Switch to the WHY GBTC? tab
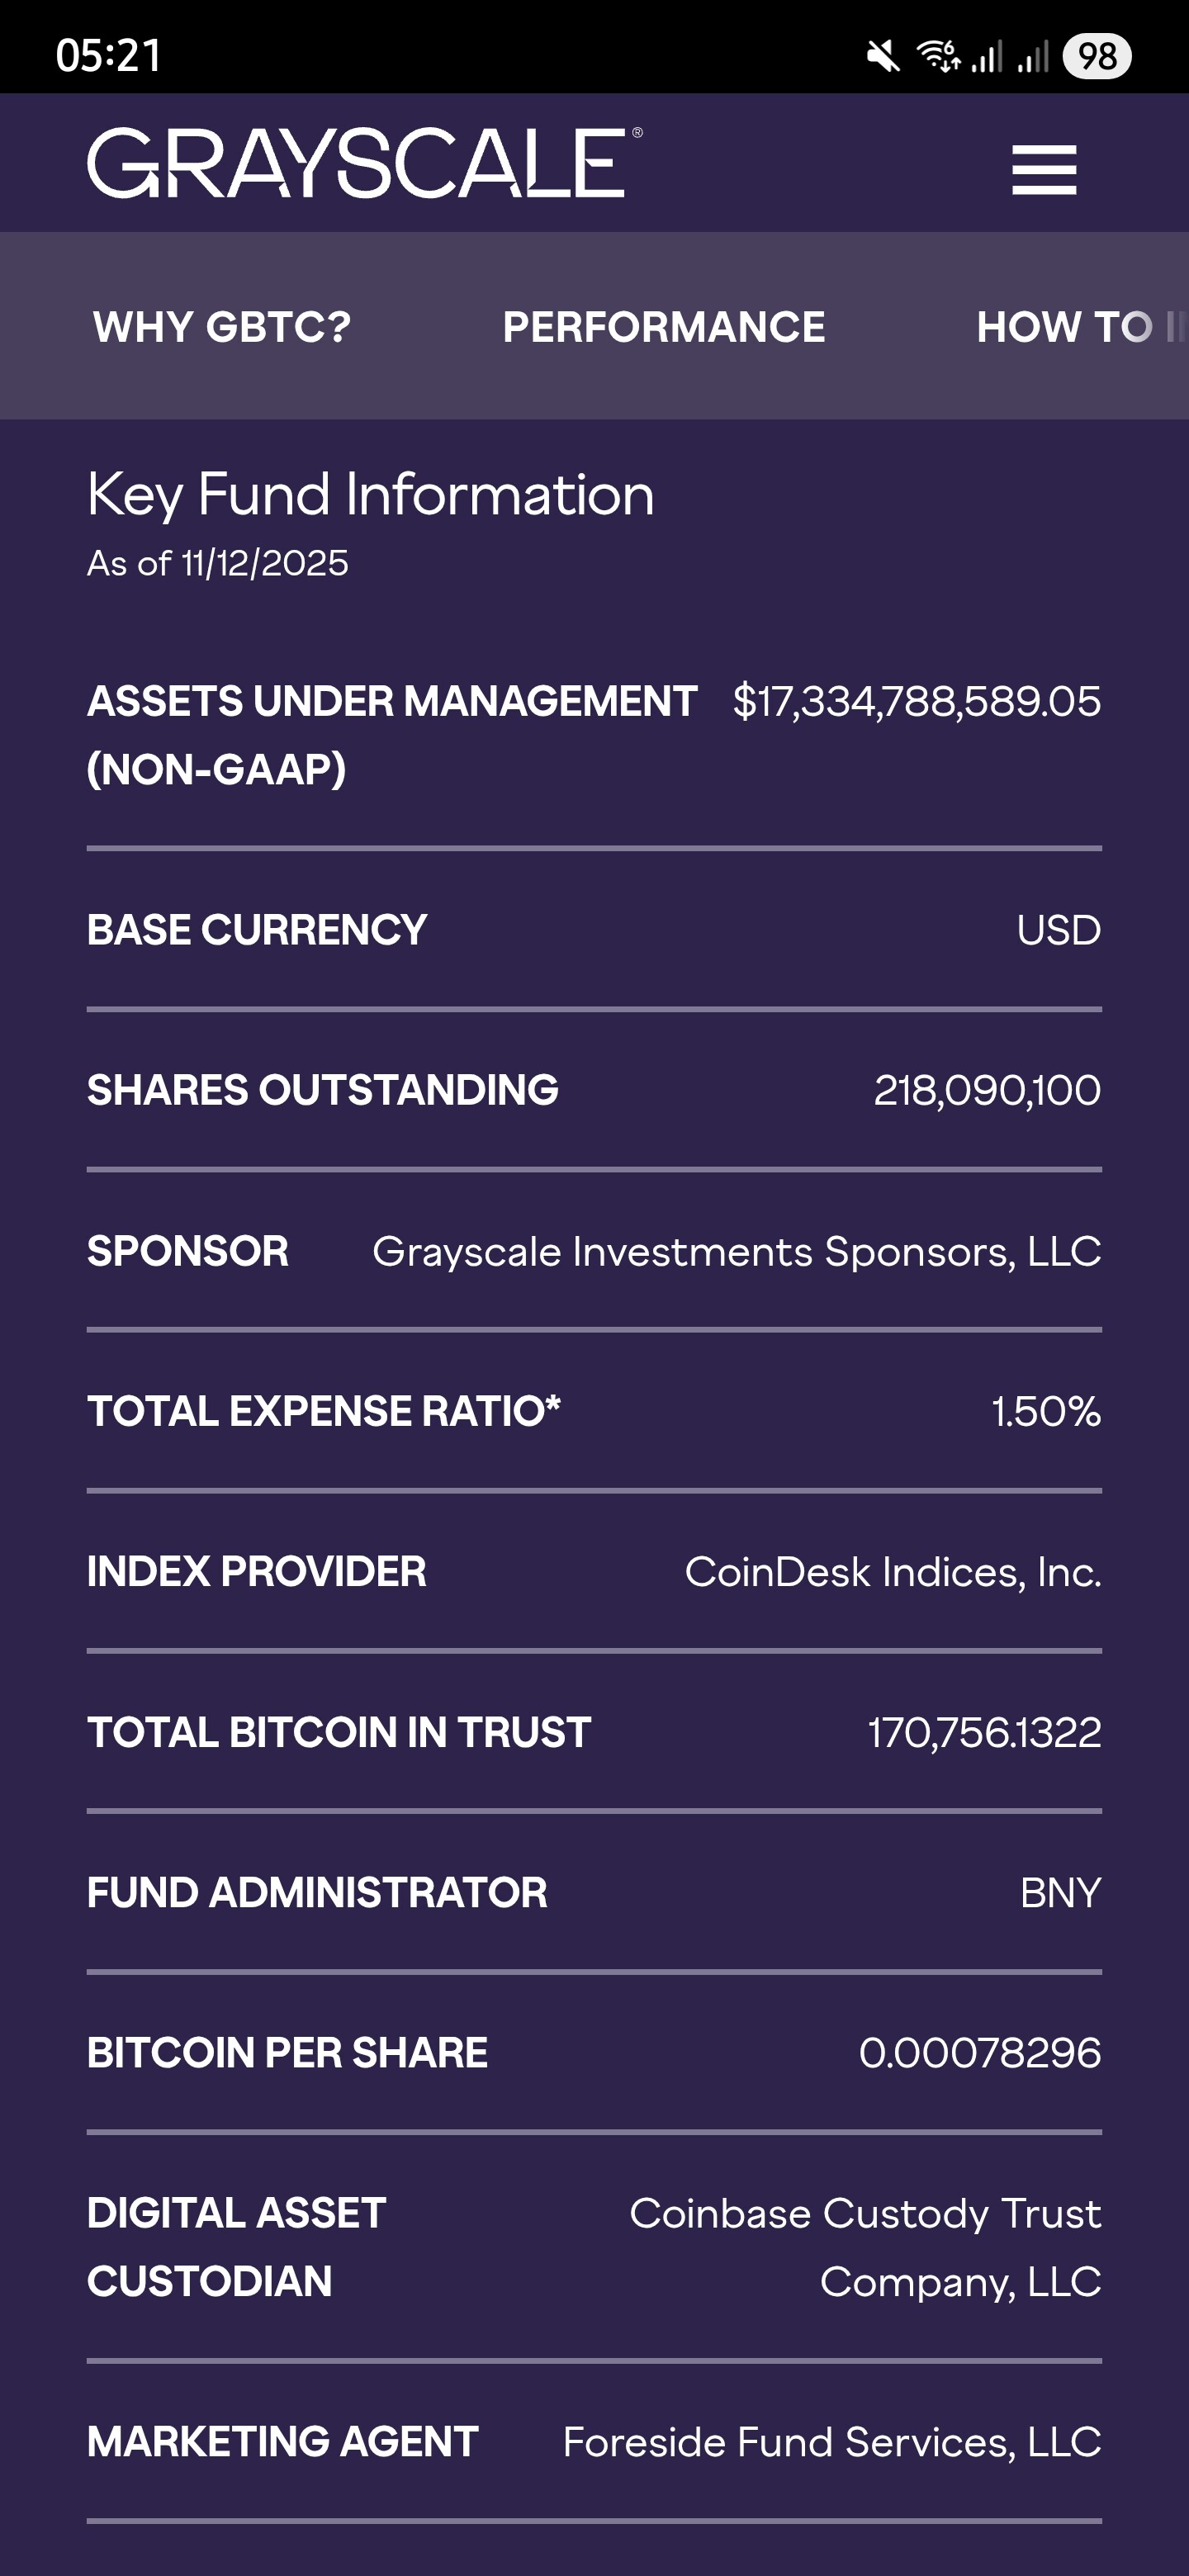Screen dimensions: 1189x2576 [222, 327]
